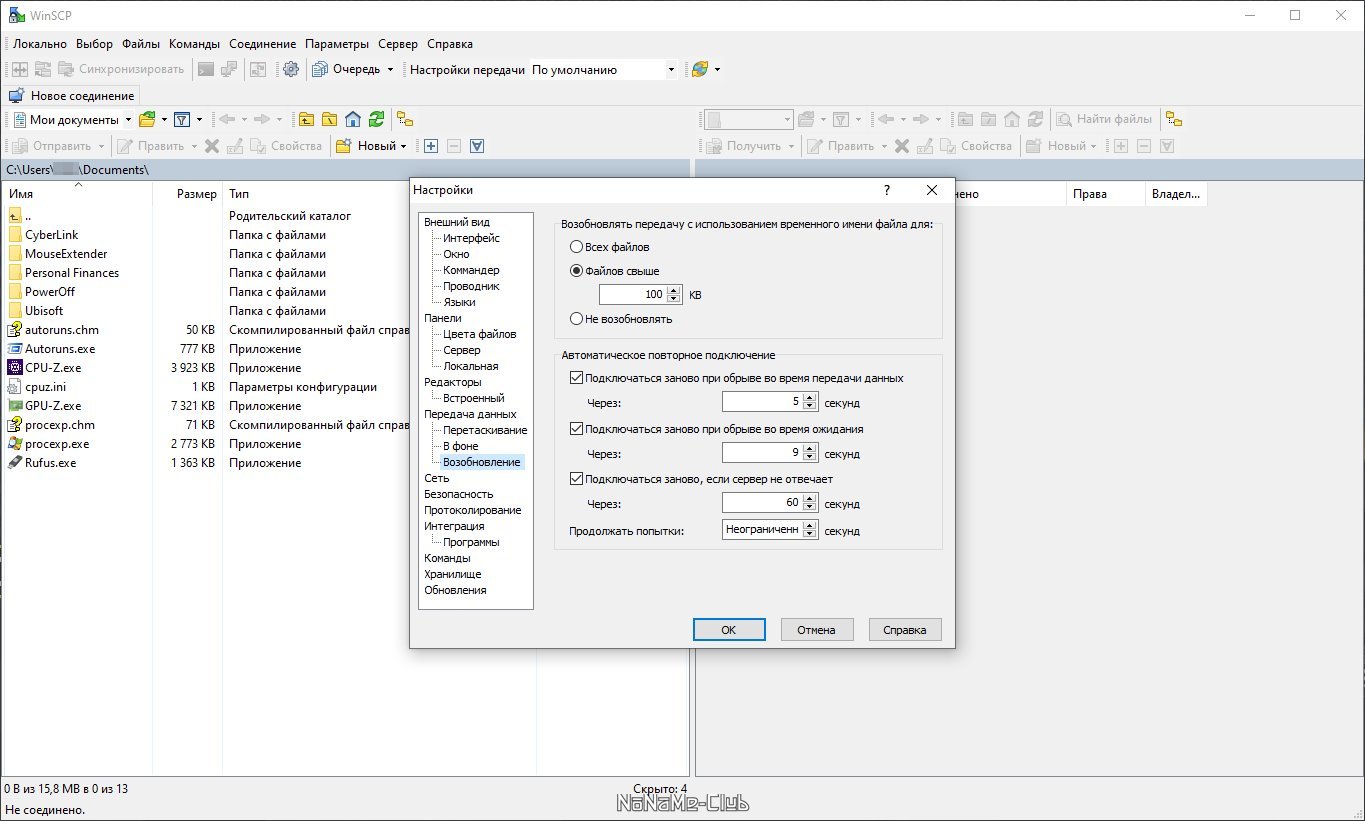Select 'Протоколирование' in settings tree
Viewport: 1365px width, 821px height.
click(x=472, y=510)
